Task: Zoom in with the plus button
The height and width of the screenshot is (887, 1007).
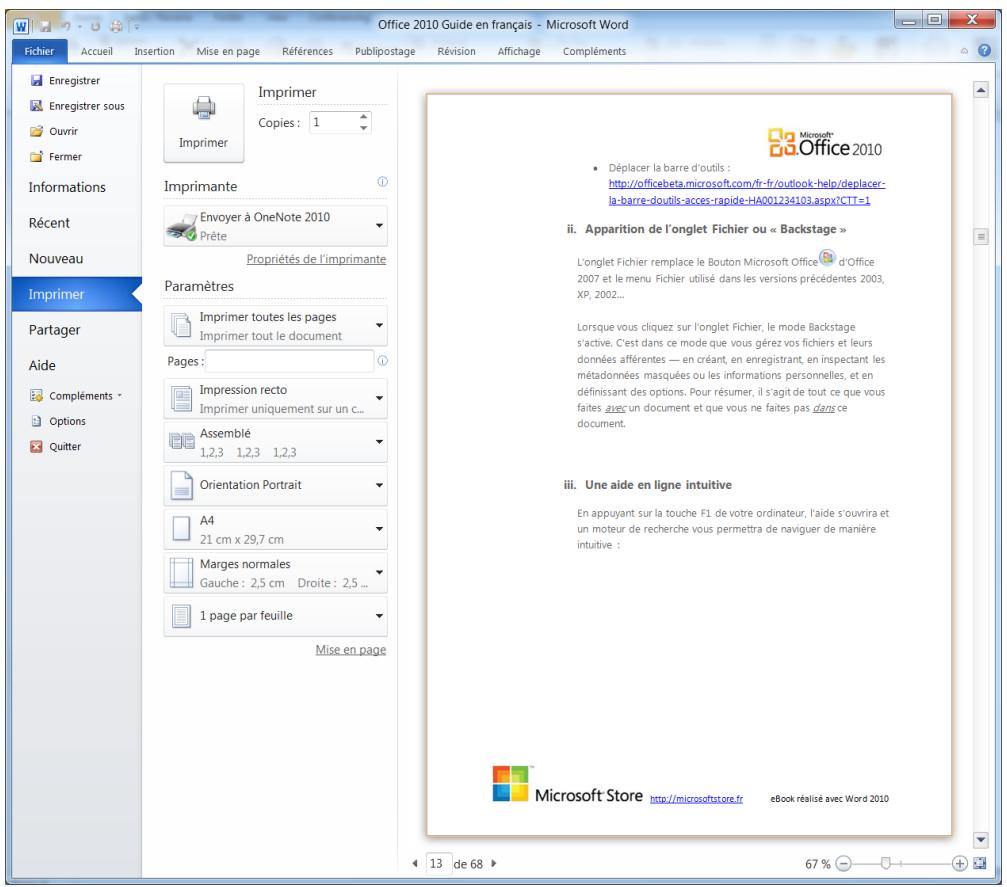Action: click(959, 864)
